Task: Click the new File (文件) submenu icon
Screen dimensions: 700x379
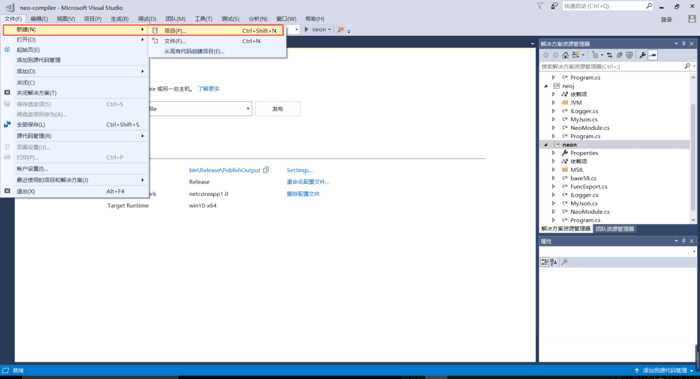Action: point(155,41)
